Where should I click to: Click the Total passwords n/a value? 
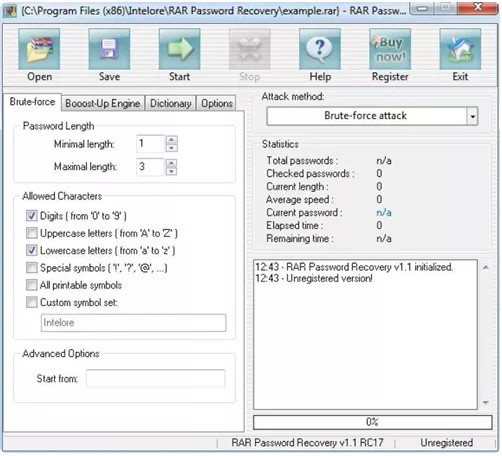tap(384, 161)
